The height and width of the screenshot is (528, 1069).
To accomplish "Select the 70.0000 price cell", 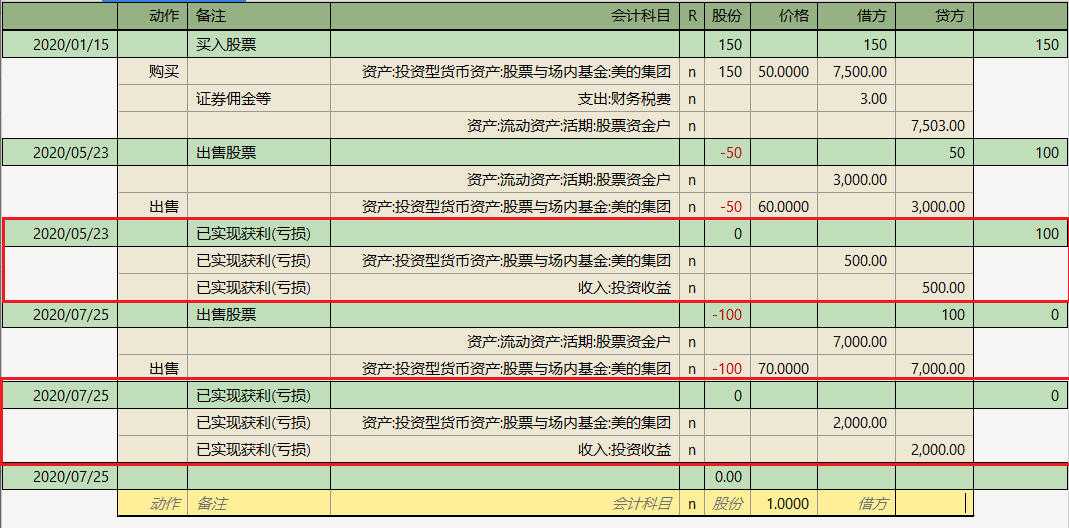I will 784,369.
